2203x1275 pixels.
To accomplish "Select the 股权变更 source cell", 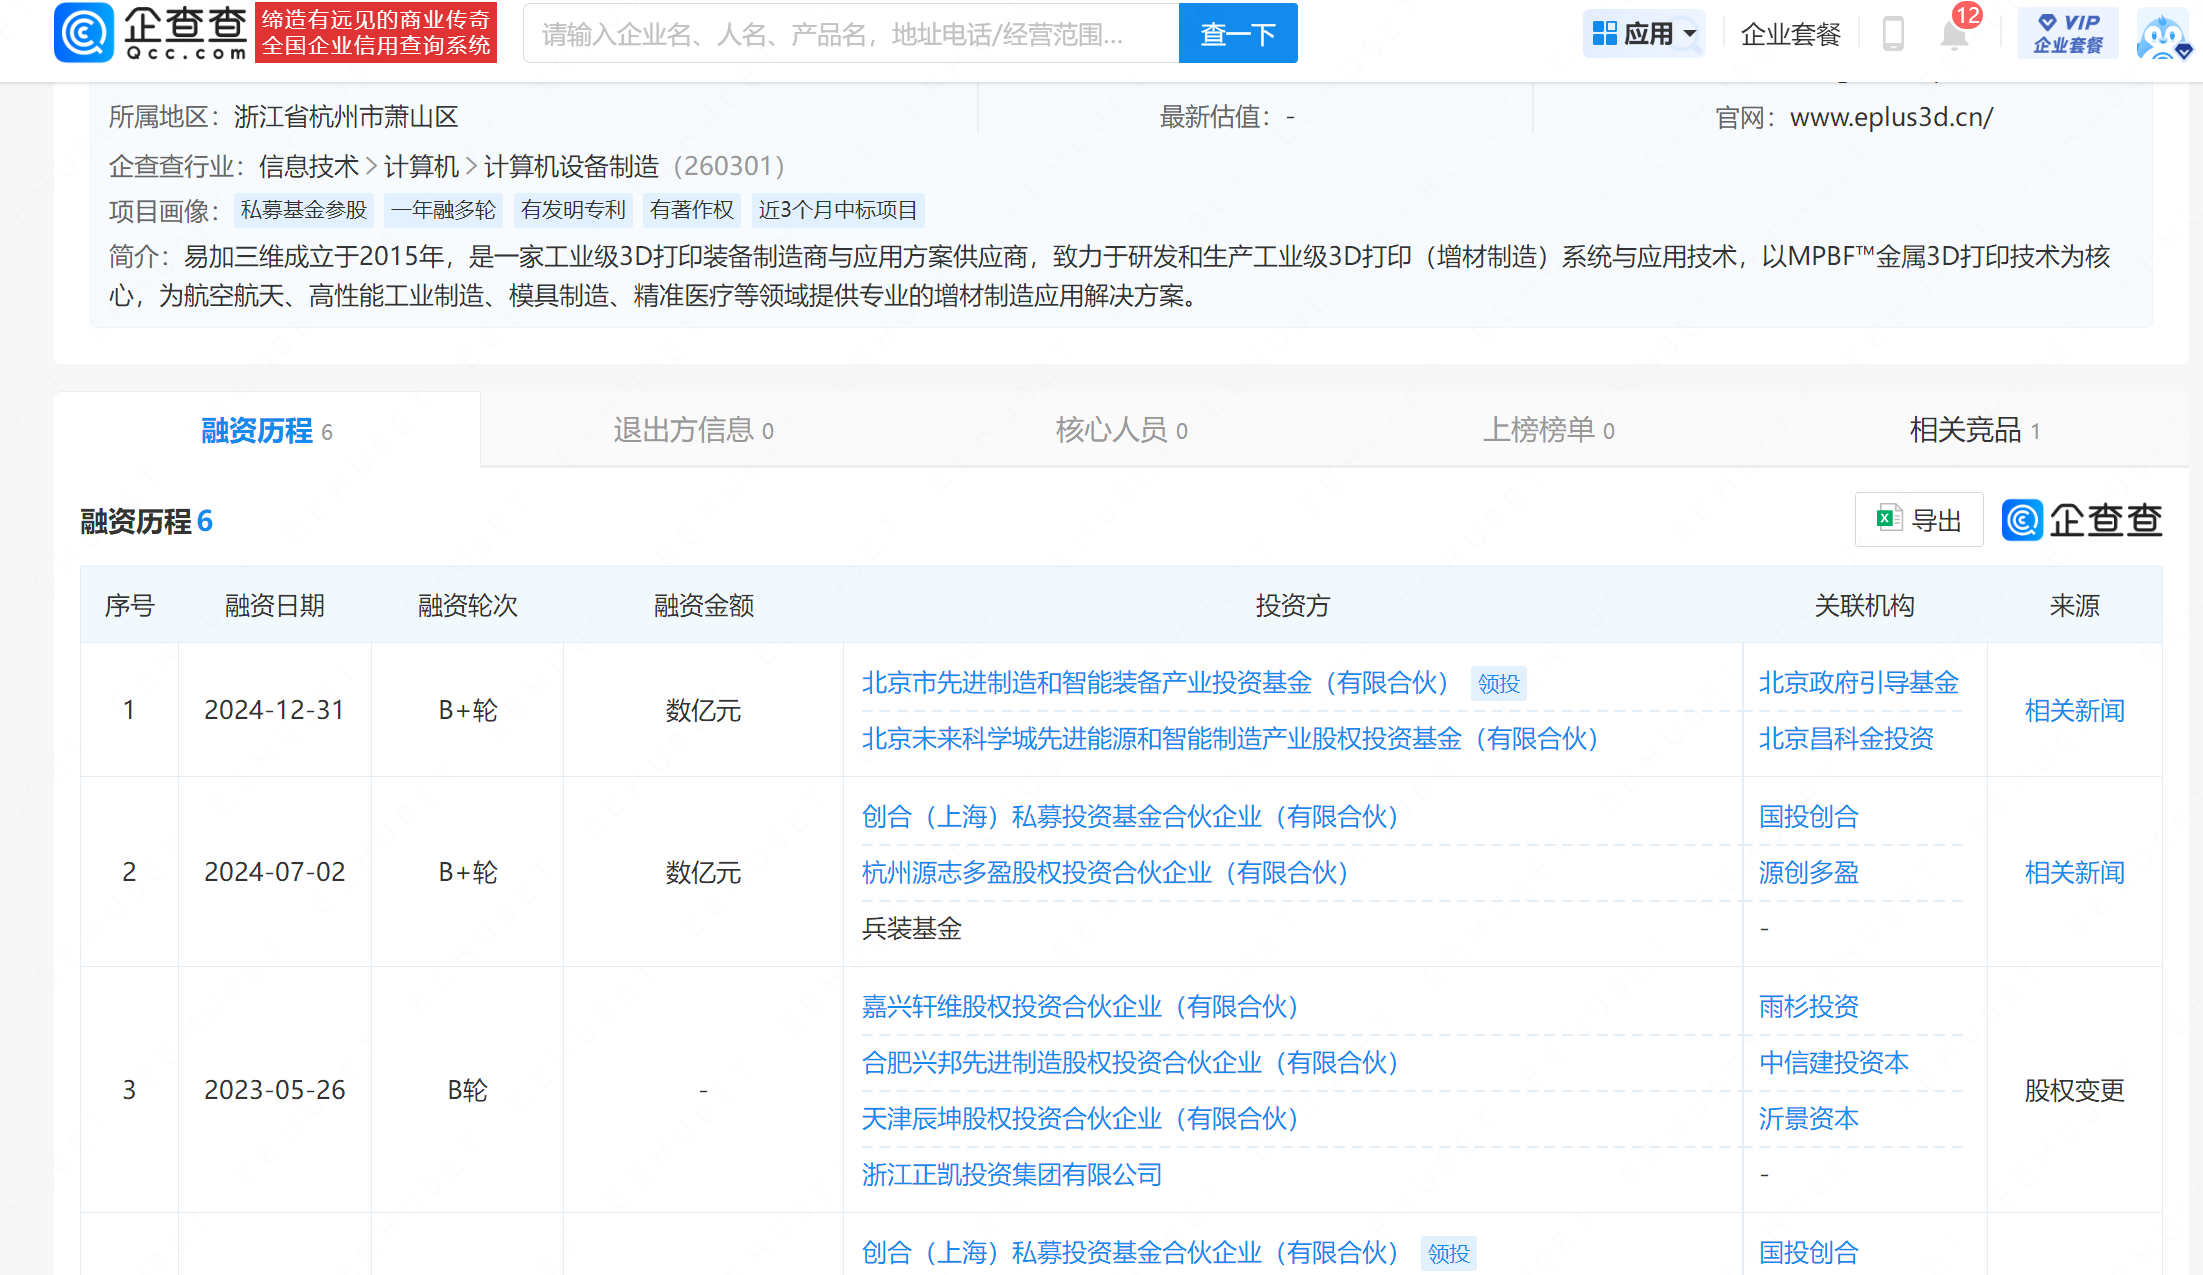I will click(x=2074, y=1091).
